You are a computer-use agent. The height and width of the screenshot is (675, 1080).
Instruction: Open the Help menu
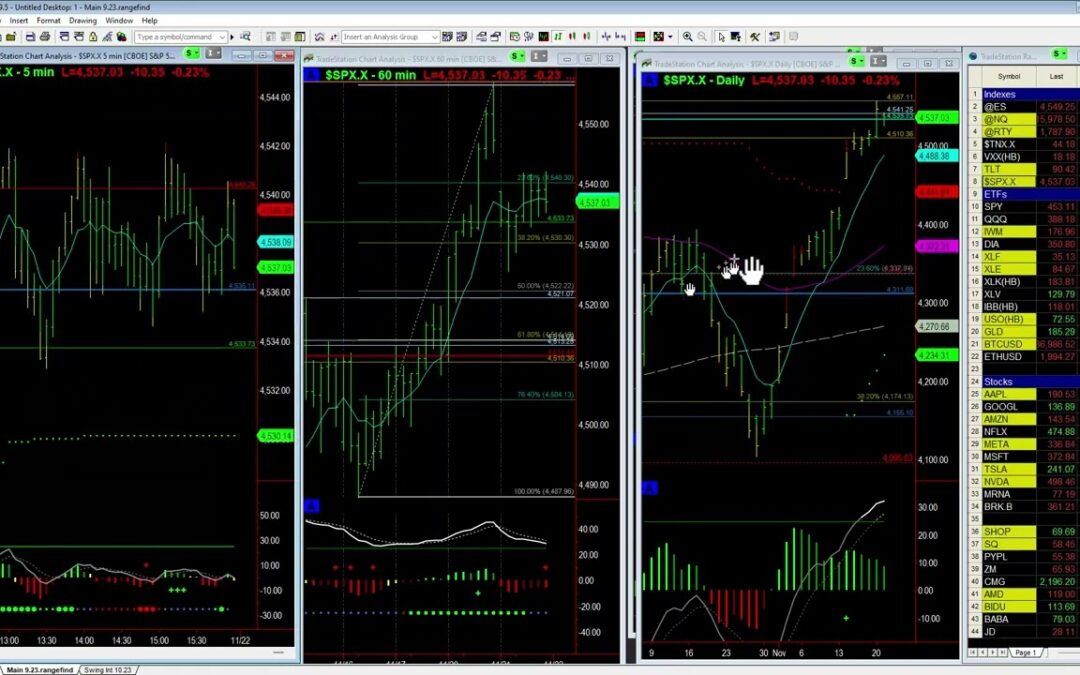click(149, 21)
